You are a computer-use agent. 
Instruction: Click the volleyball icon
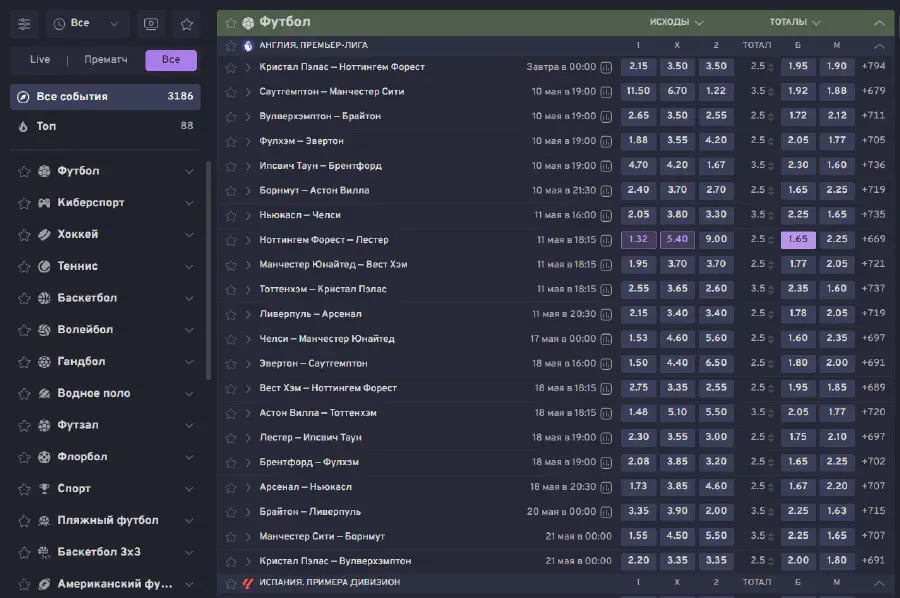44,330
